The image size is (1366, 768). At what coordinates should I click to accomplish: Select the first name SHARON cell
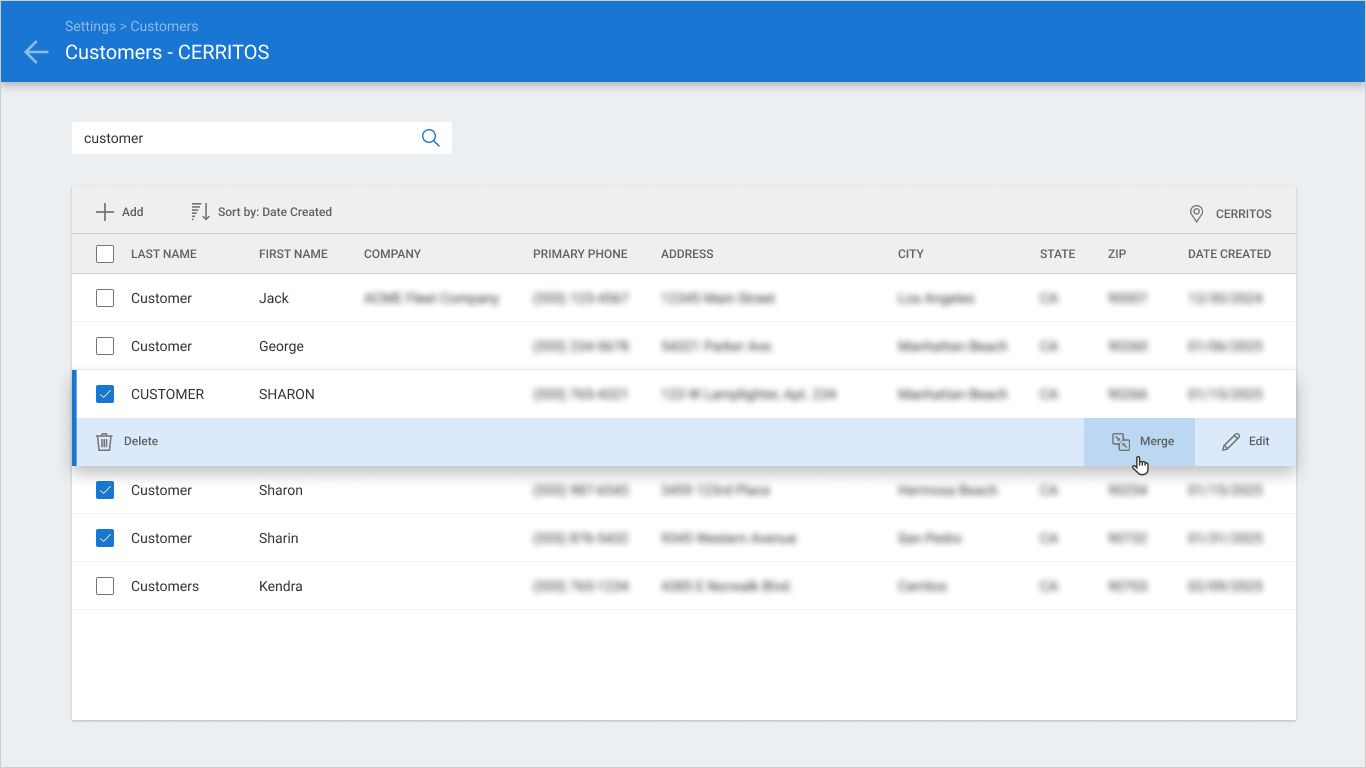coord(287,394)
